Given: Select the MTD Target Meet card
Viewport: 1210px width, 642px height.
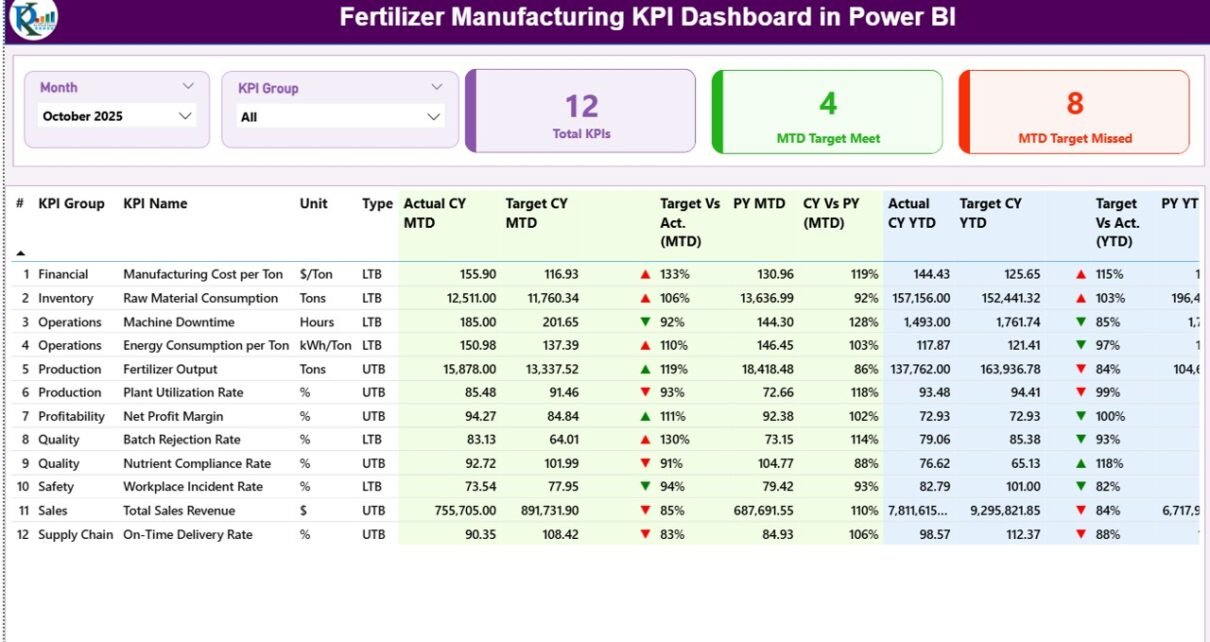Looking at the screenshot, I should tap(828, 112).
